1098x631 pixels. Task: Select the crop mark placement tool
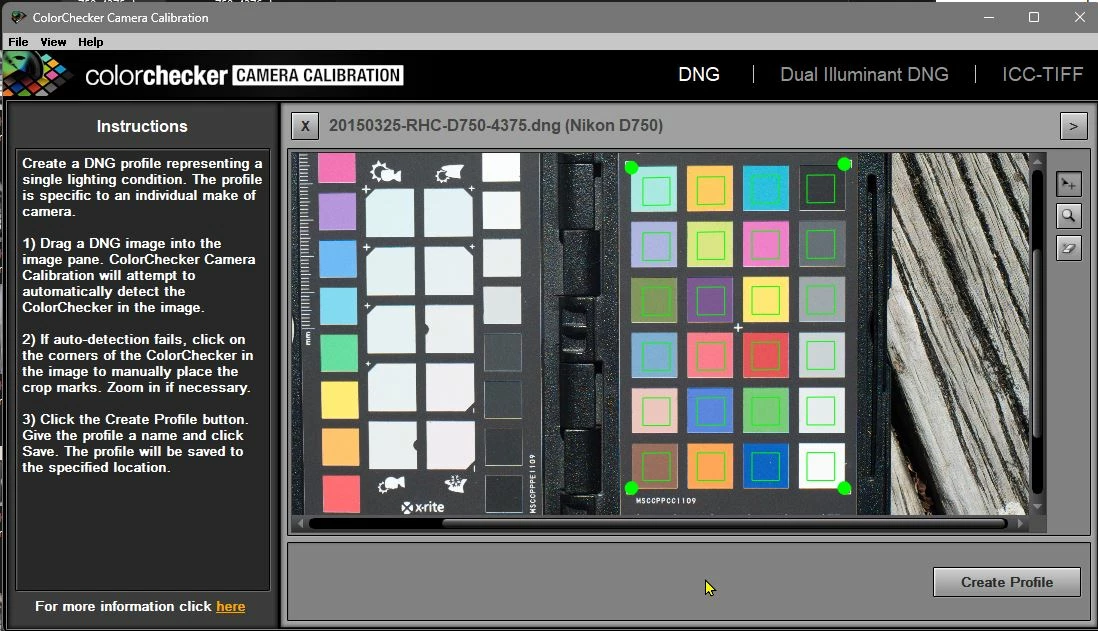pos(1069,184)
